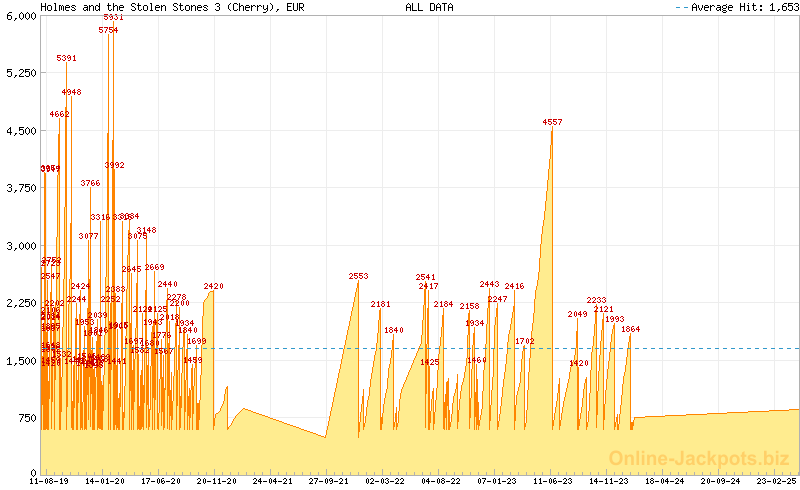800x490 pixels.
Task: Click the 5391 peak value label
Action: [x=66, y=59]
